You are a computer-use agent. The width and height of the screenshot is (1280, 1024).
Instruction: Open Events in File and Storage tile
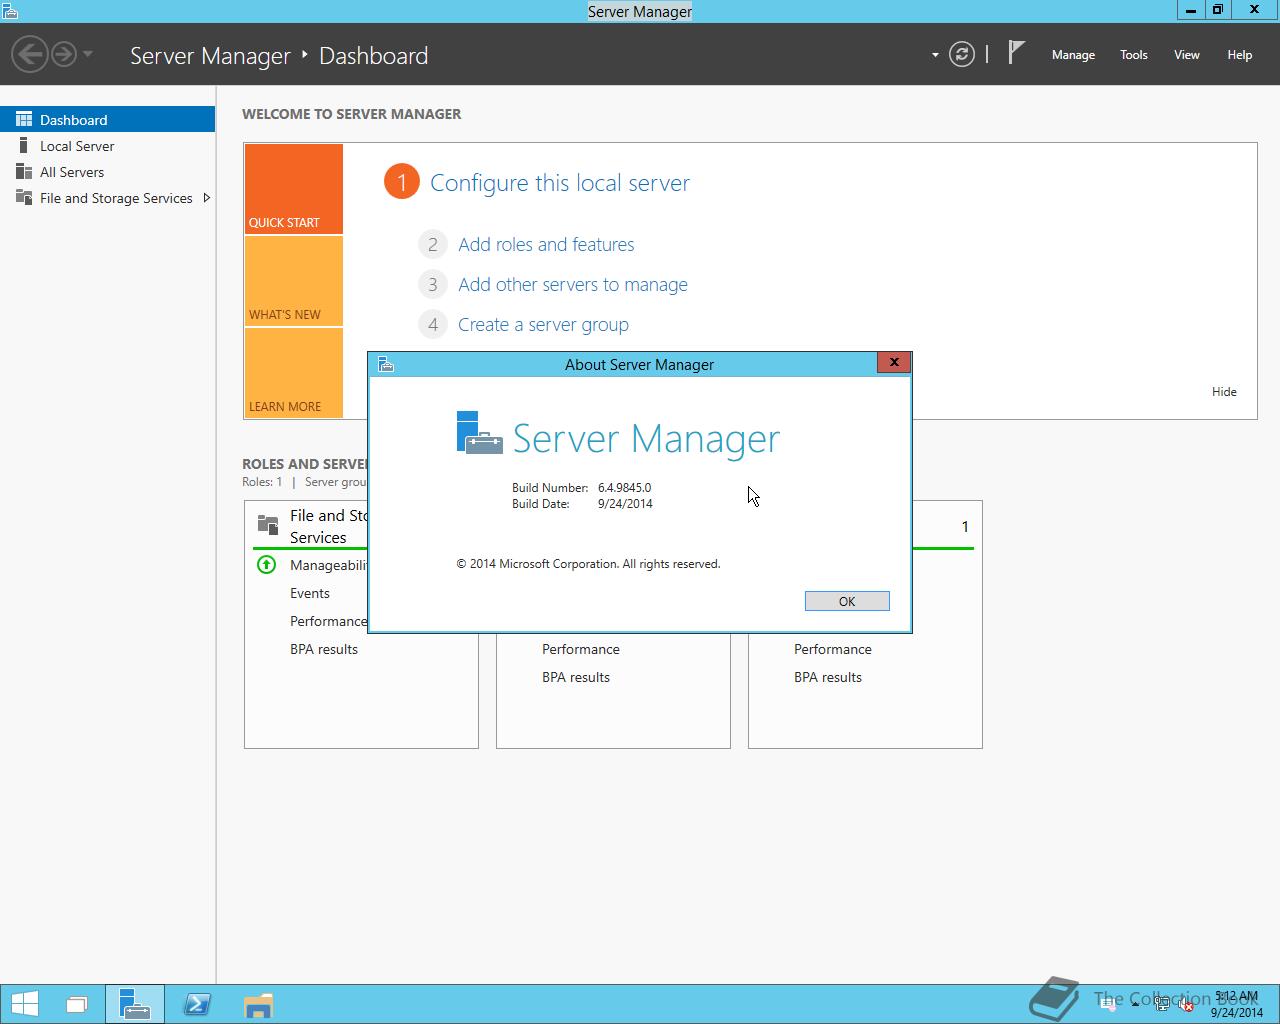pos(310,593)
